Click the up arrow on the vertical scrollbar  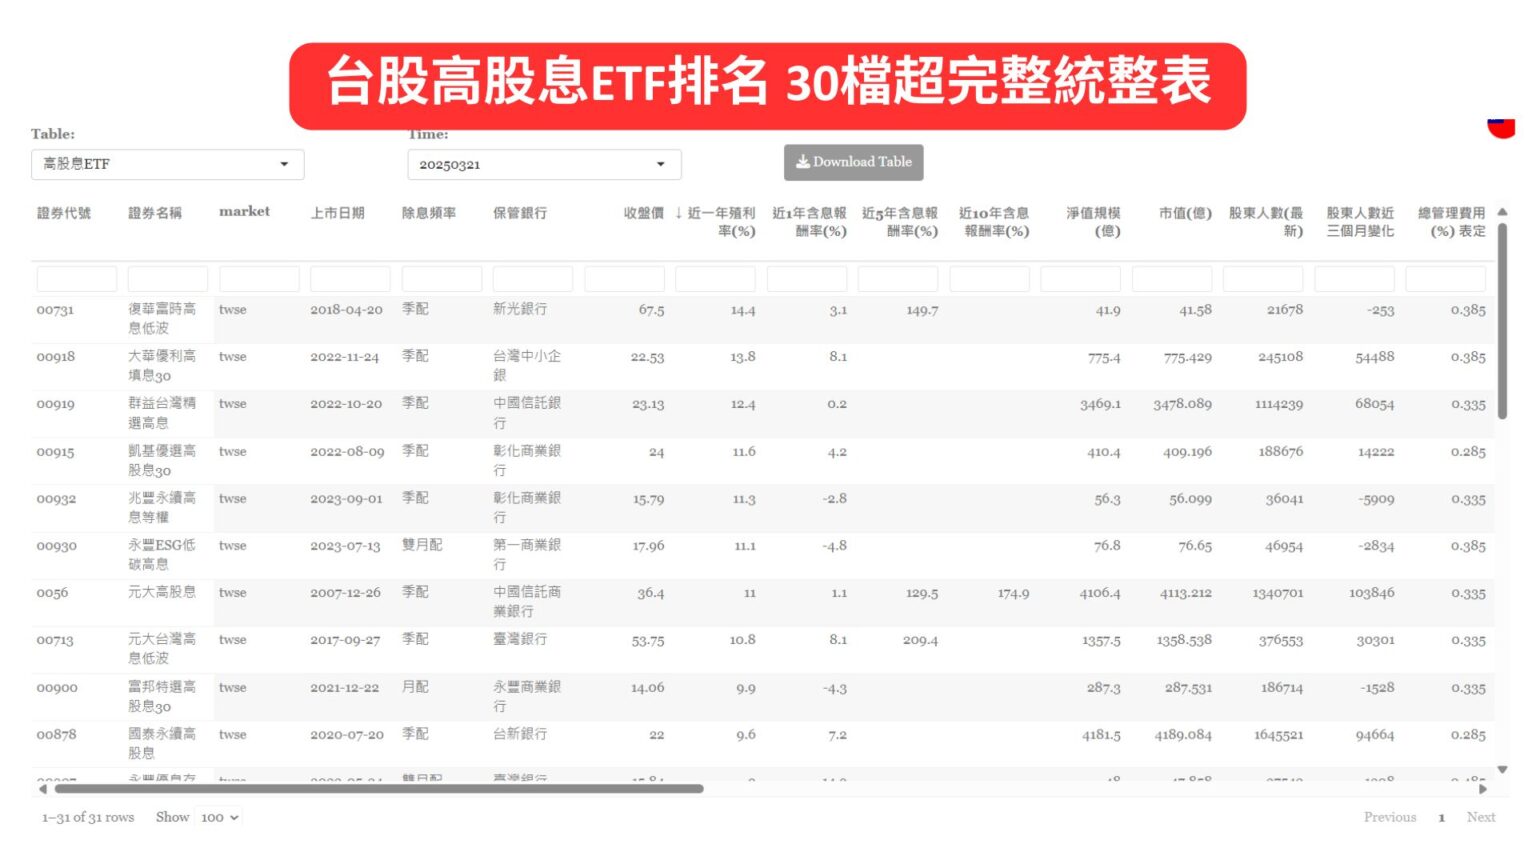(1501, 211)
